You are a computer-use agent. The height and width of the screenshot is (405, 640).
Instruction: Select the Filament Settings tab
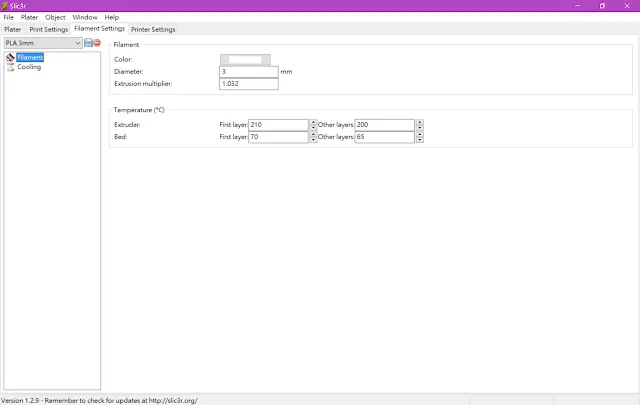pos(100,29)
